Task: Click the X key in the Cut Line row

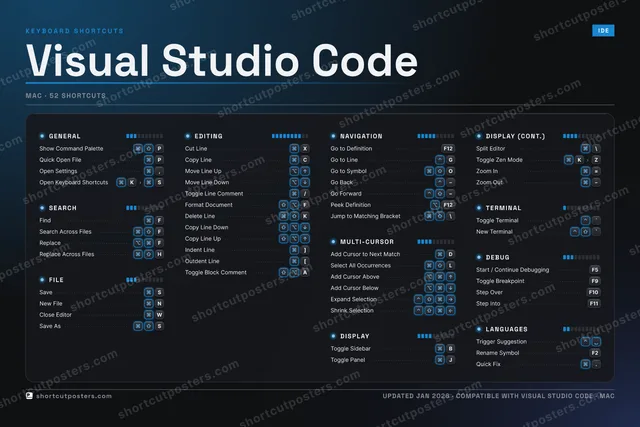Action: 305,149
